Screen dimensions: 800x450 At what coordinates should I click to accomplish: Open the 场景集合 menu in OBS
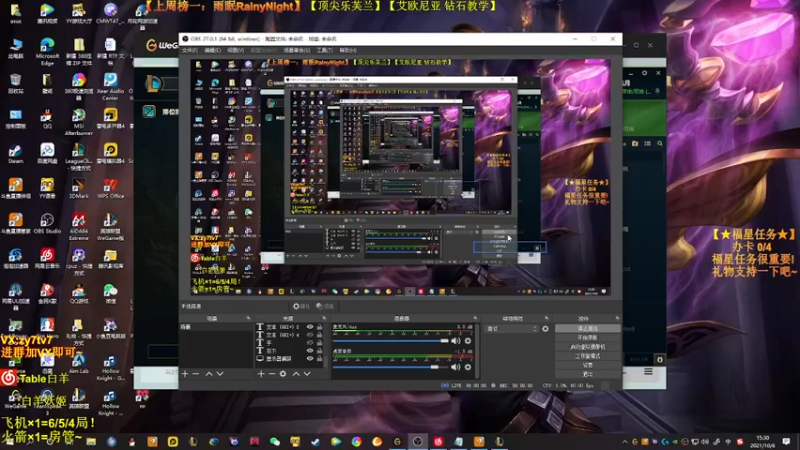[x=296, y=51]
